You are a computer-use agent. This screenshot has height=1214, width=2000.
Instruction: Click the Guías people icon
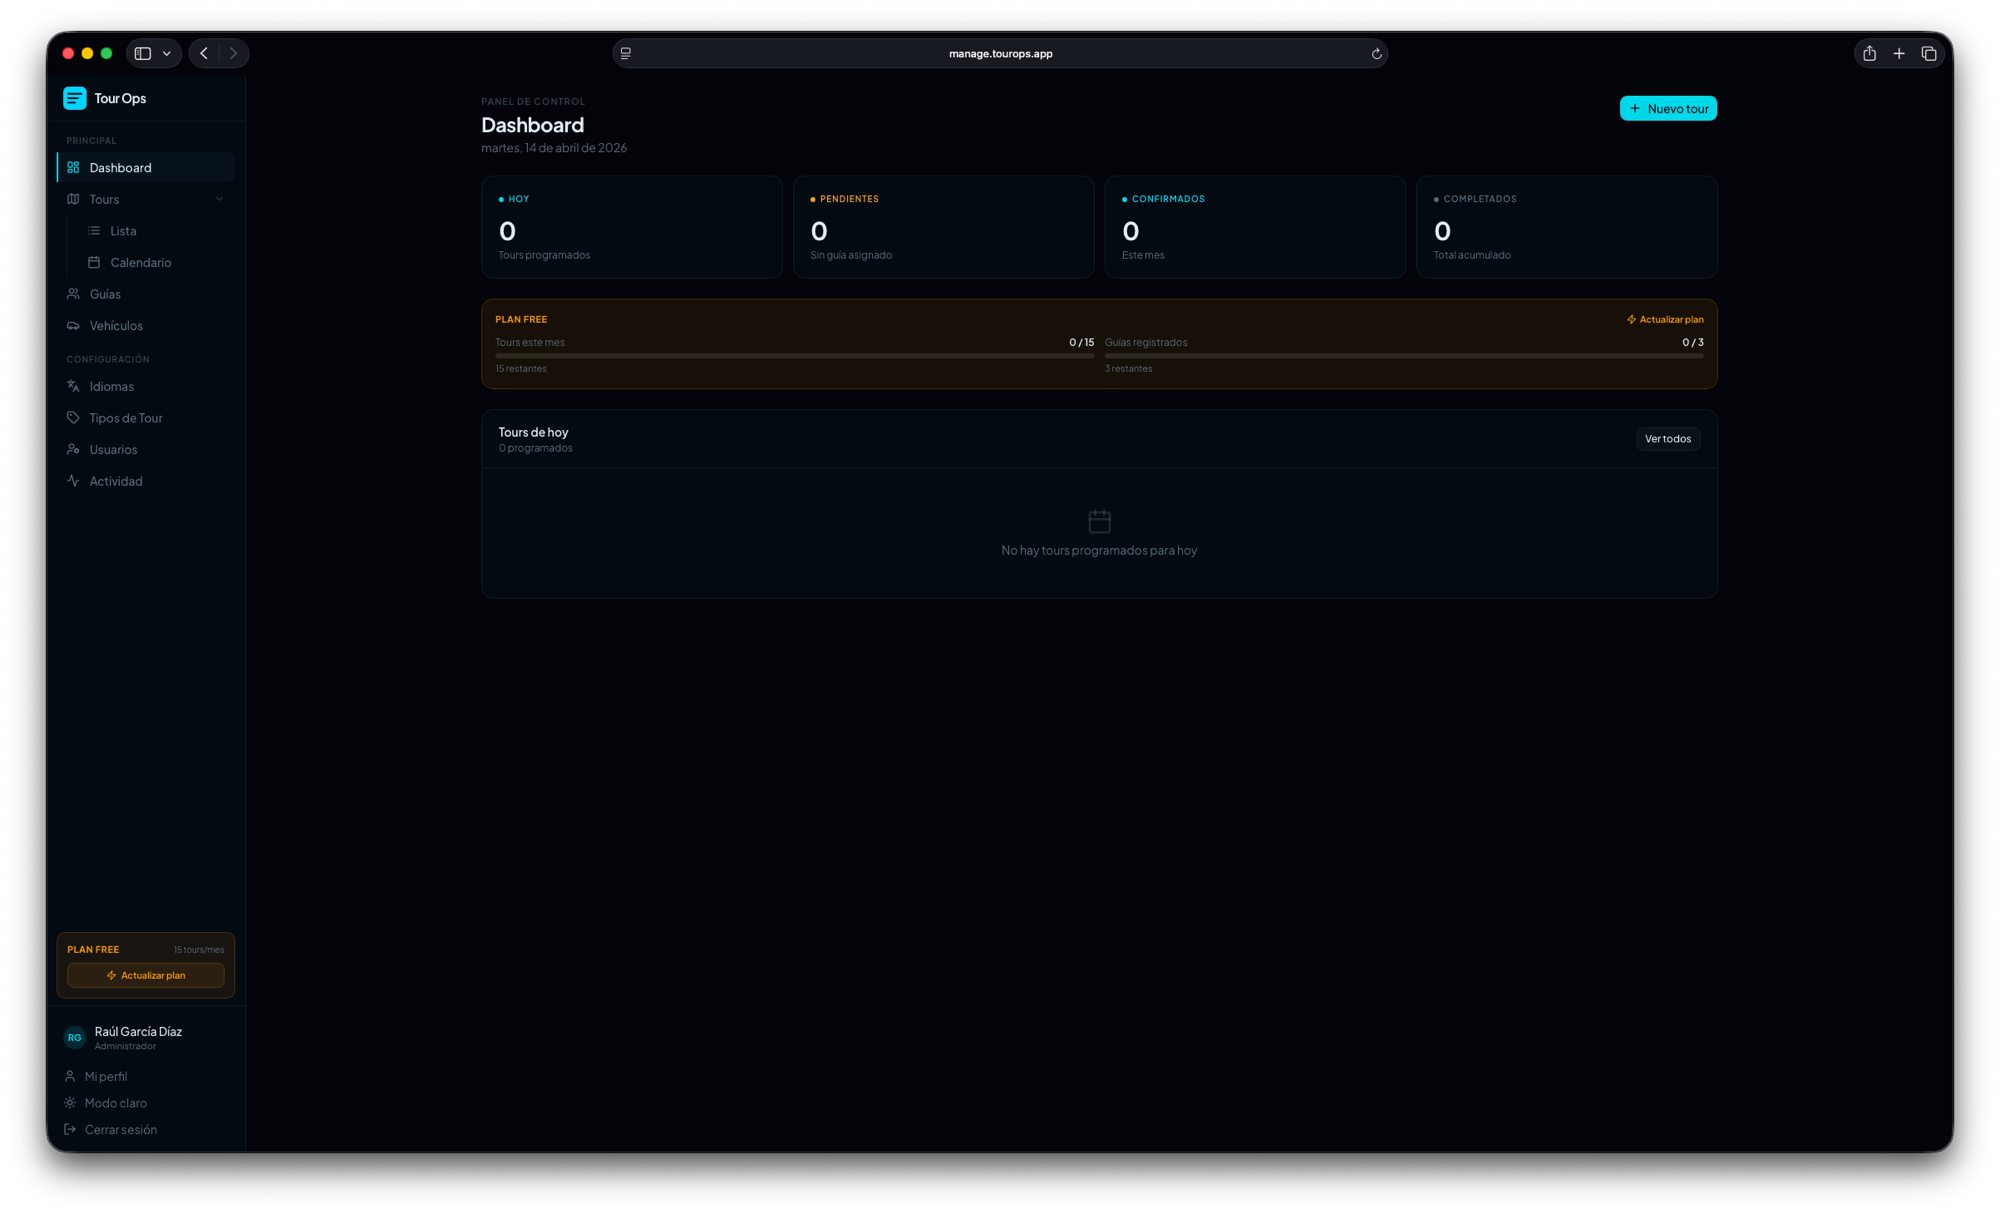[x=73, y=293]
